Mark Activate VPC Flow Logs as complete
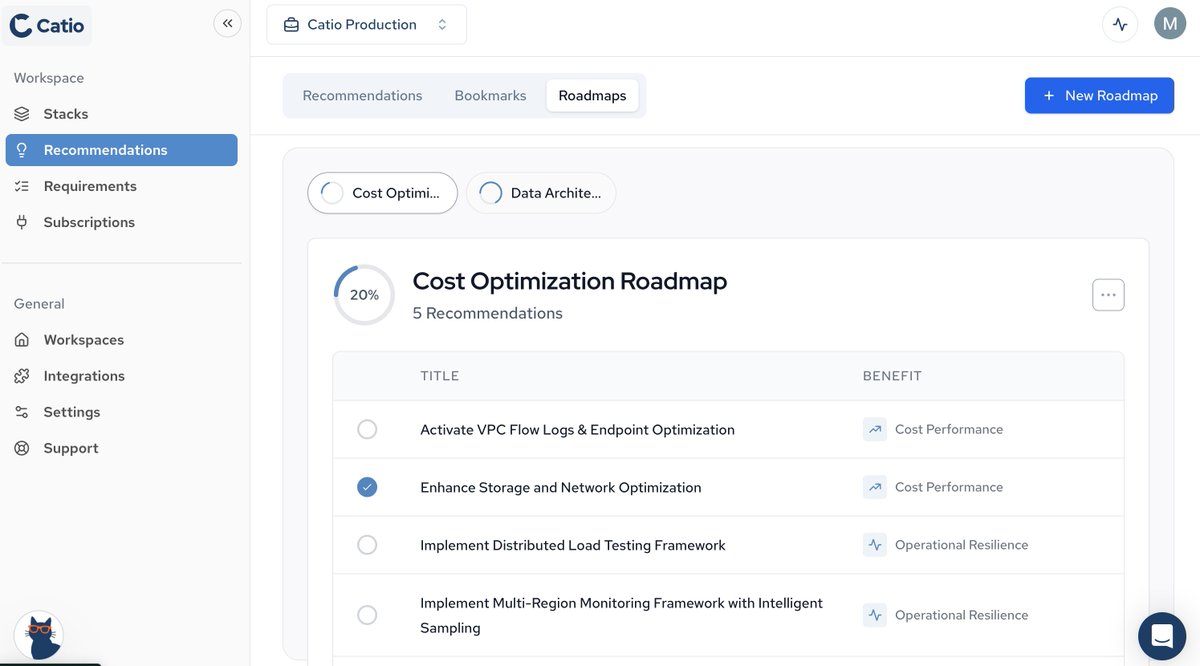This screenshot has height=666, width=1200. tap(367, 430)
